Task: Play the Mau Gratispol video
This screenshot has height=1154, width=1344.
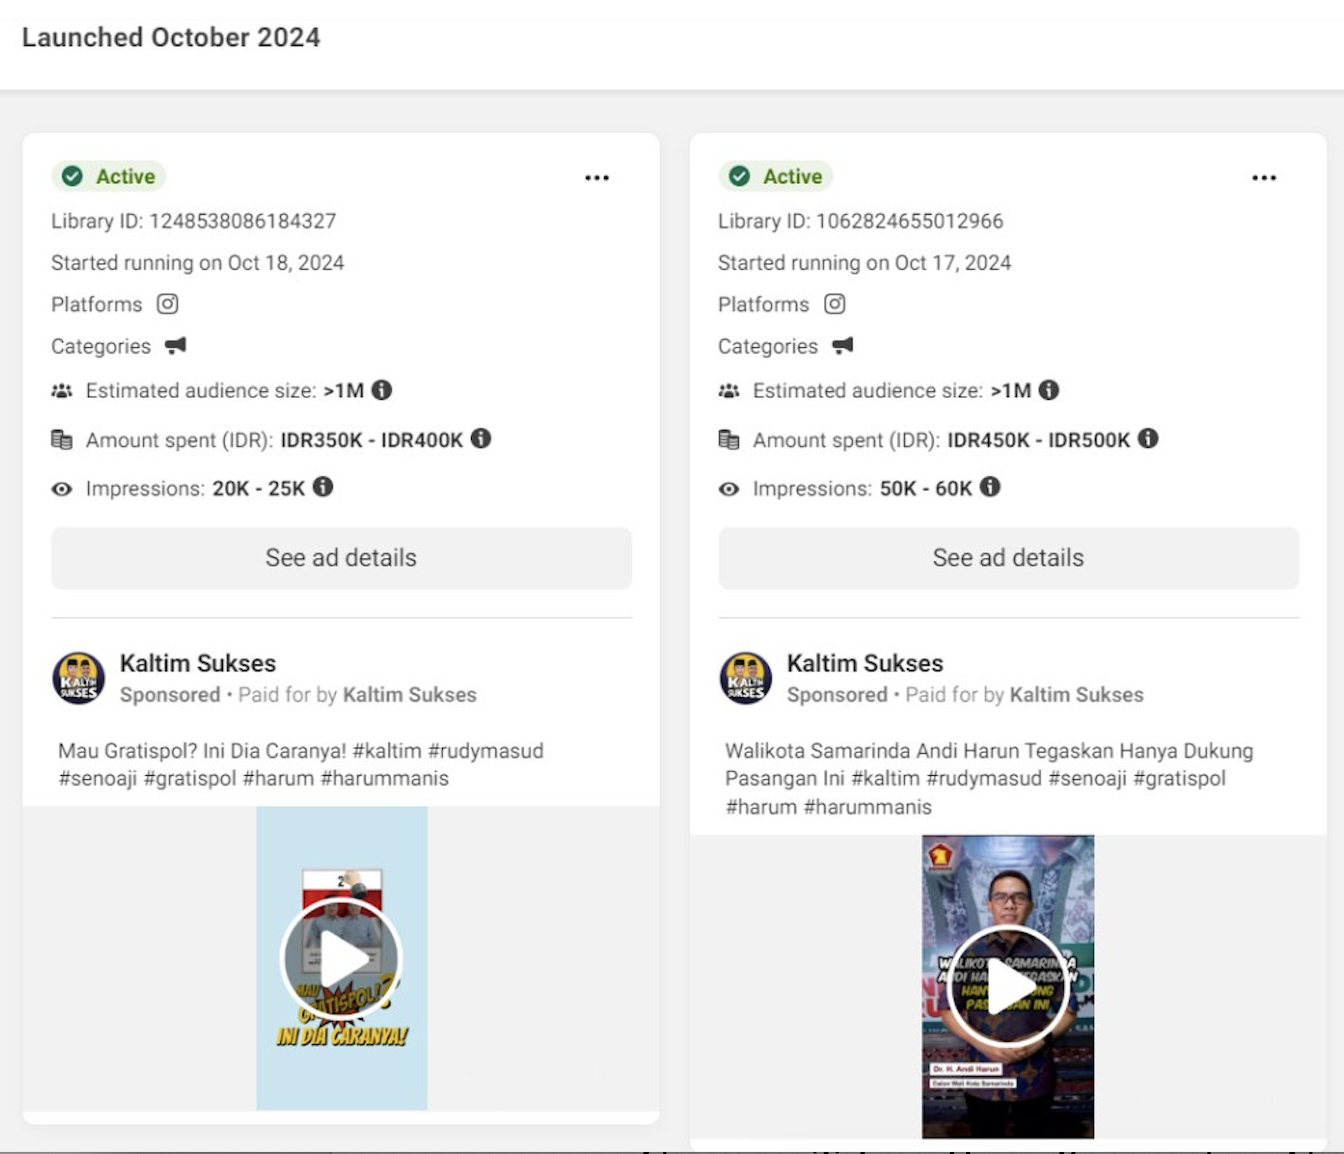Action: pos(341,959)
